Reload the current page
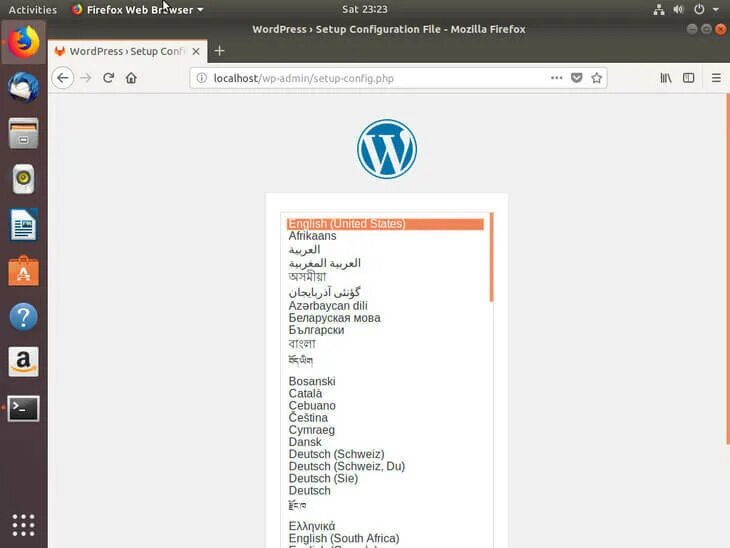This screenshot has width=730, height=548. (108, 78)
